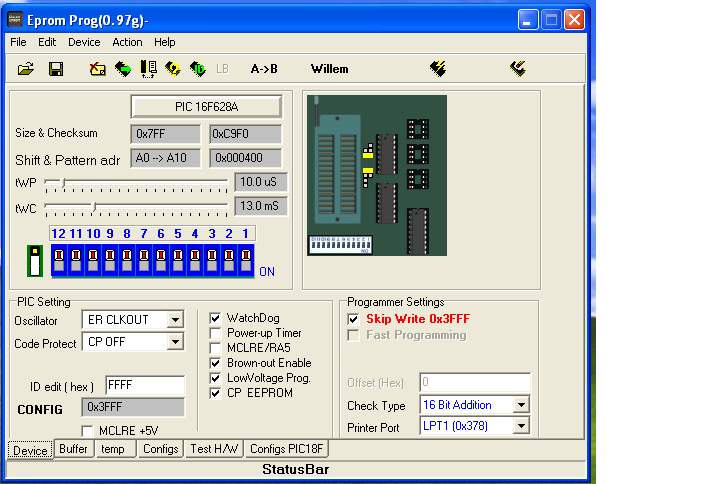Image resolution: width=720 pixels, height=484 pixels.
Task: Switch to the Buffer tab
Action: pyautogui.click(x=73, y=449)
